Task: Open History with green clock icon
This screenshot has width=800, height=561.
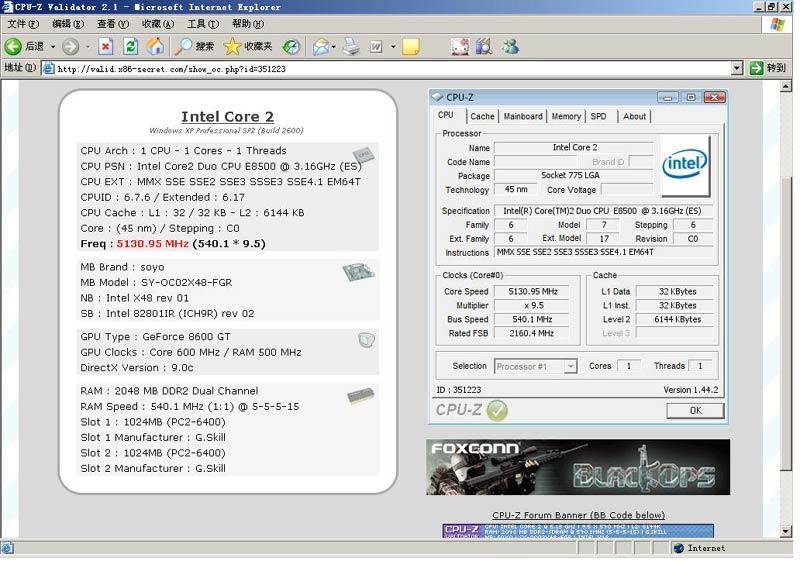Action: point(291,46)
